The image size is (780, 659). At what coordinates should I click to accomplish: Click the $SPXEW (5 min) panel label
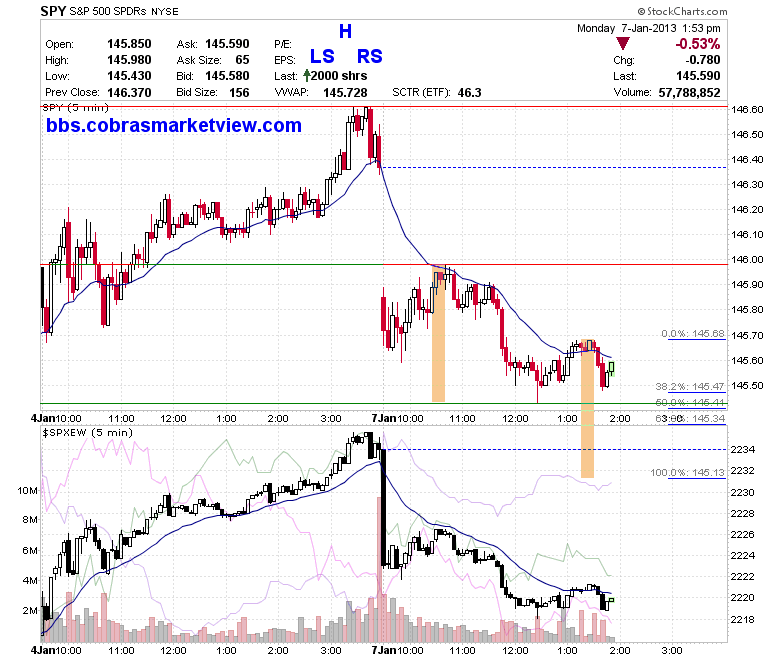coord(88,432)
